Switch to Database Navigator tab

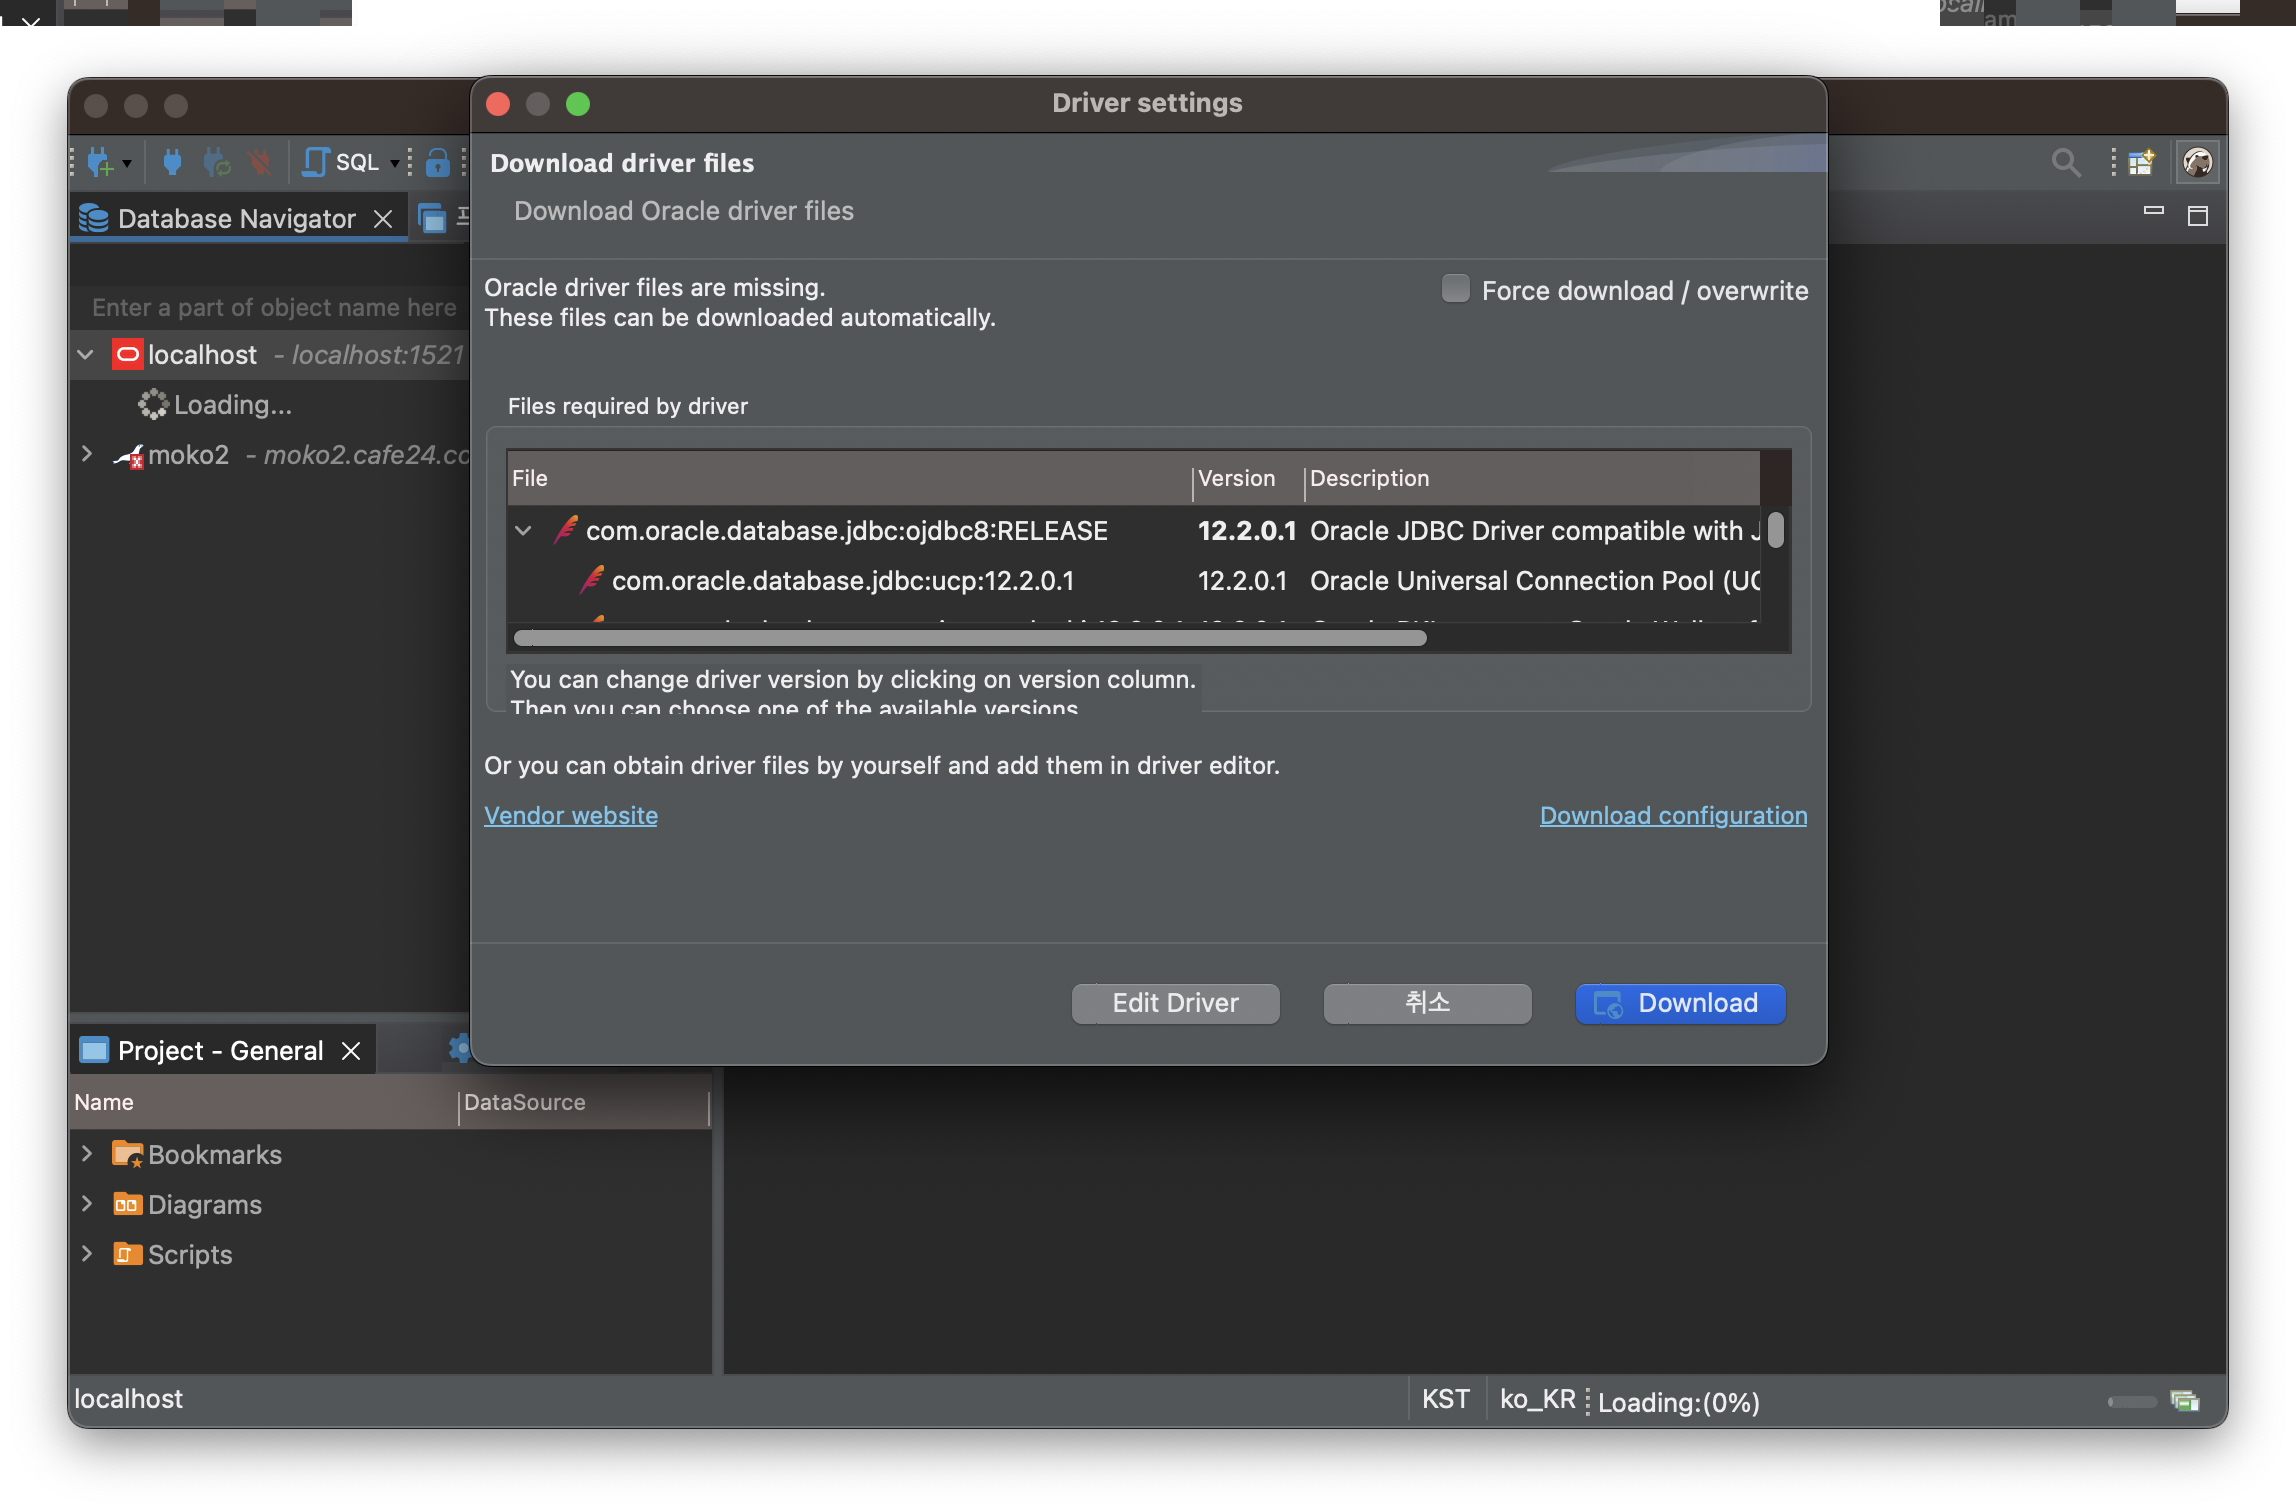pos(236,218)
